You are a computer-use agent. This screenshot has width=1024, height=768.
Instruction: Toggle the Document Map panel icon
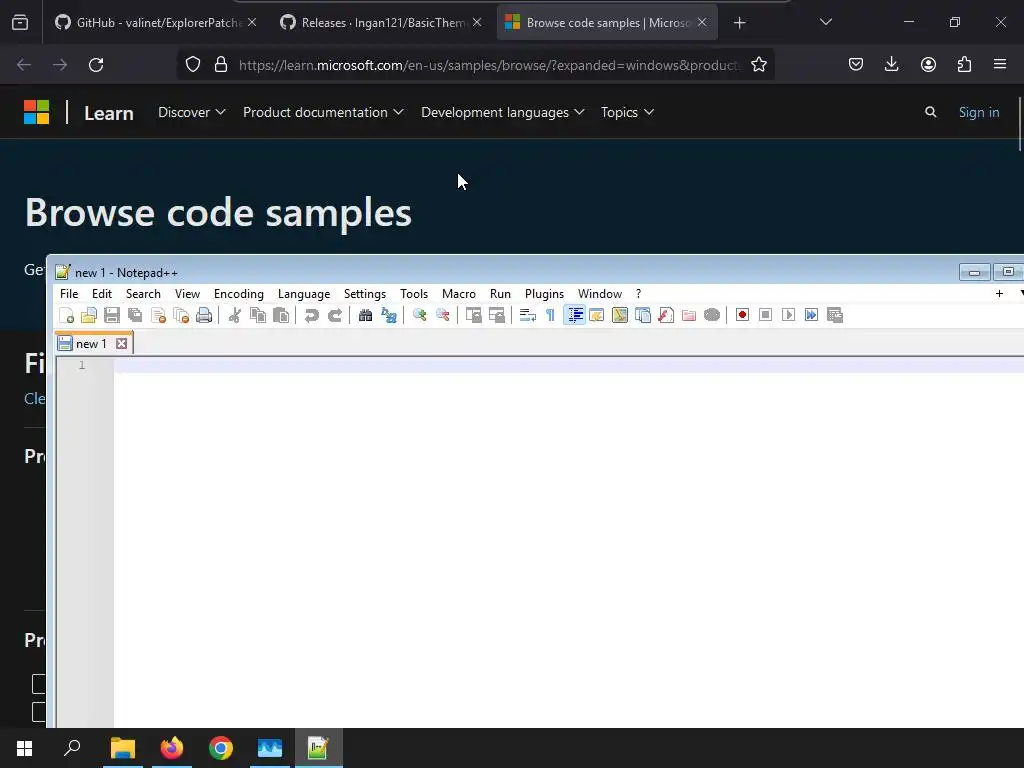click(x=620, y=315)
